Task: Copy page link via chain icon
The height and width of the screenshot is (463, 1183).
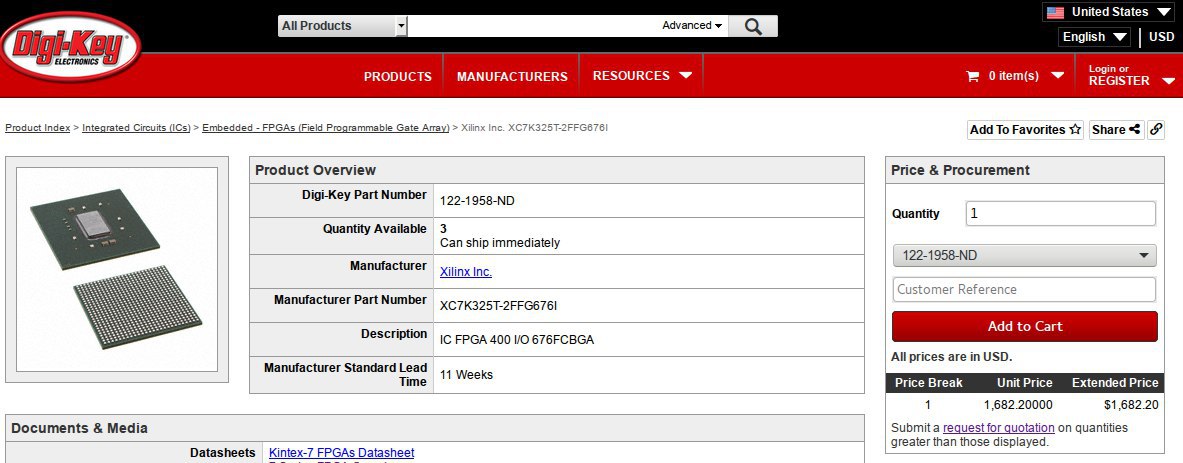Action: [1156, 130]
